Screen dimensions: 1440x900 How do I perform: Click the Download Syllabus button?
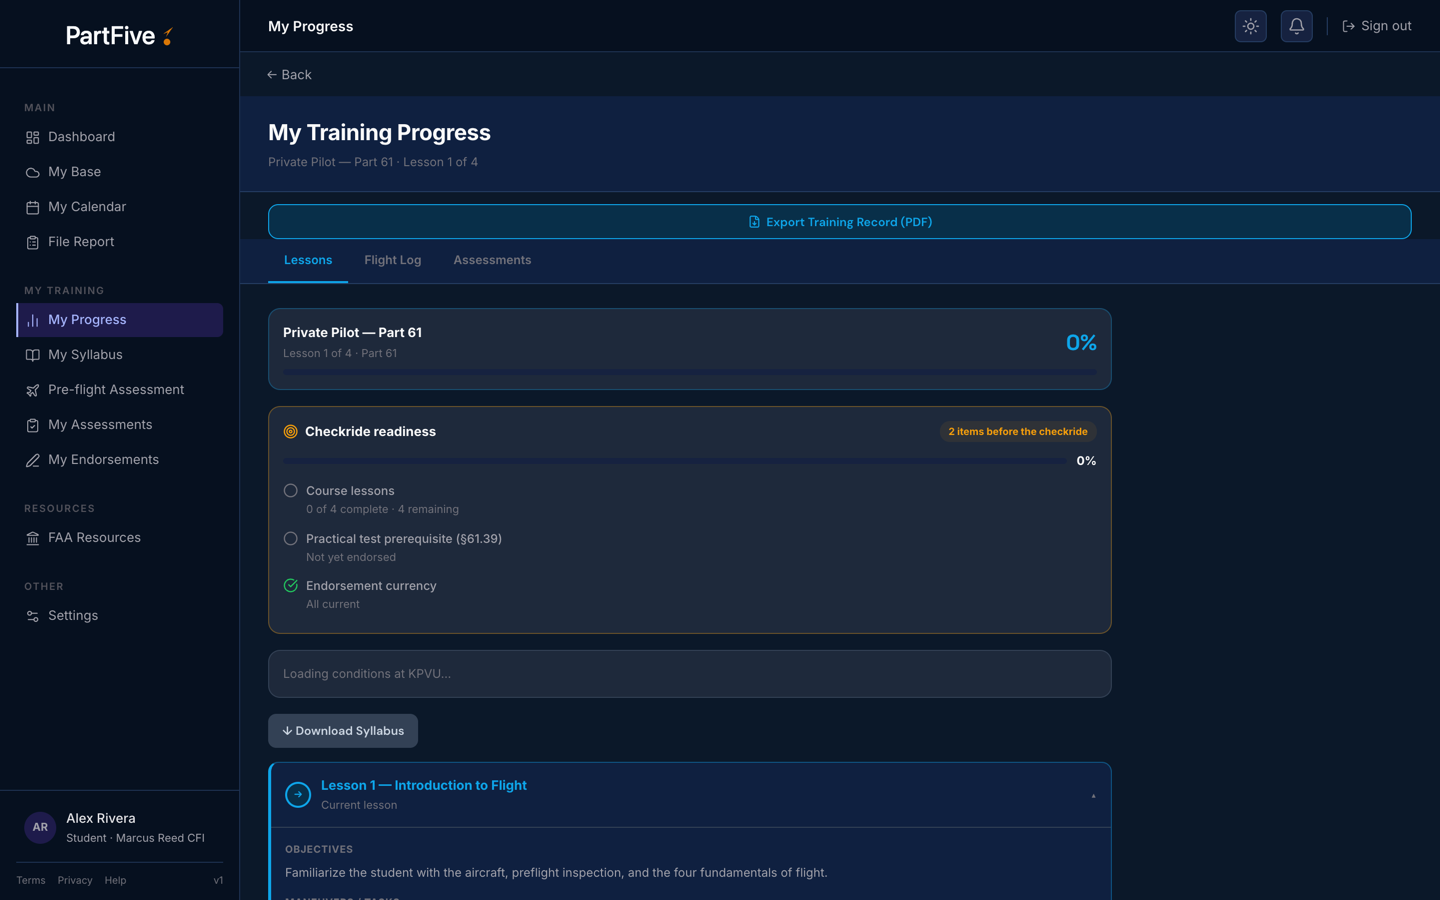tap(343, 731)
